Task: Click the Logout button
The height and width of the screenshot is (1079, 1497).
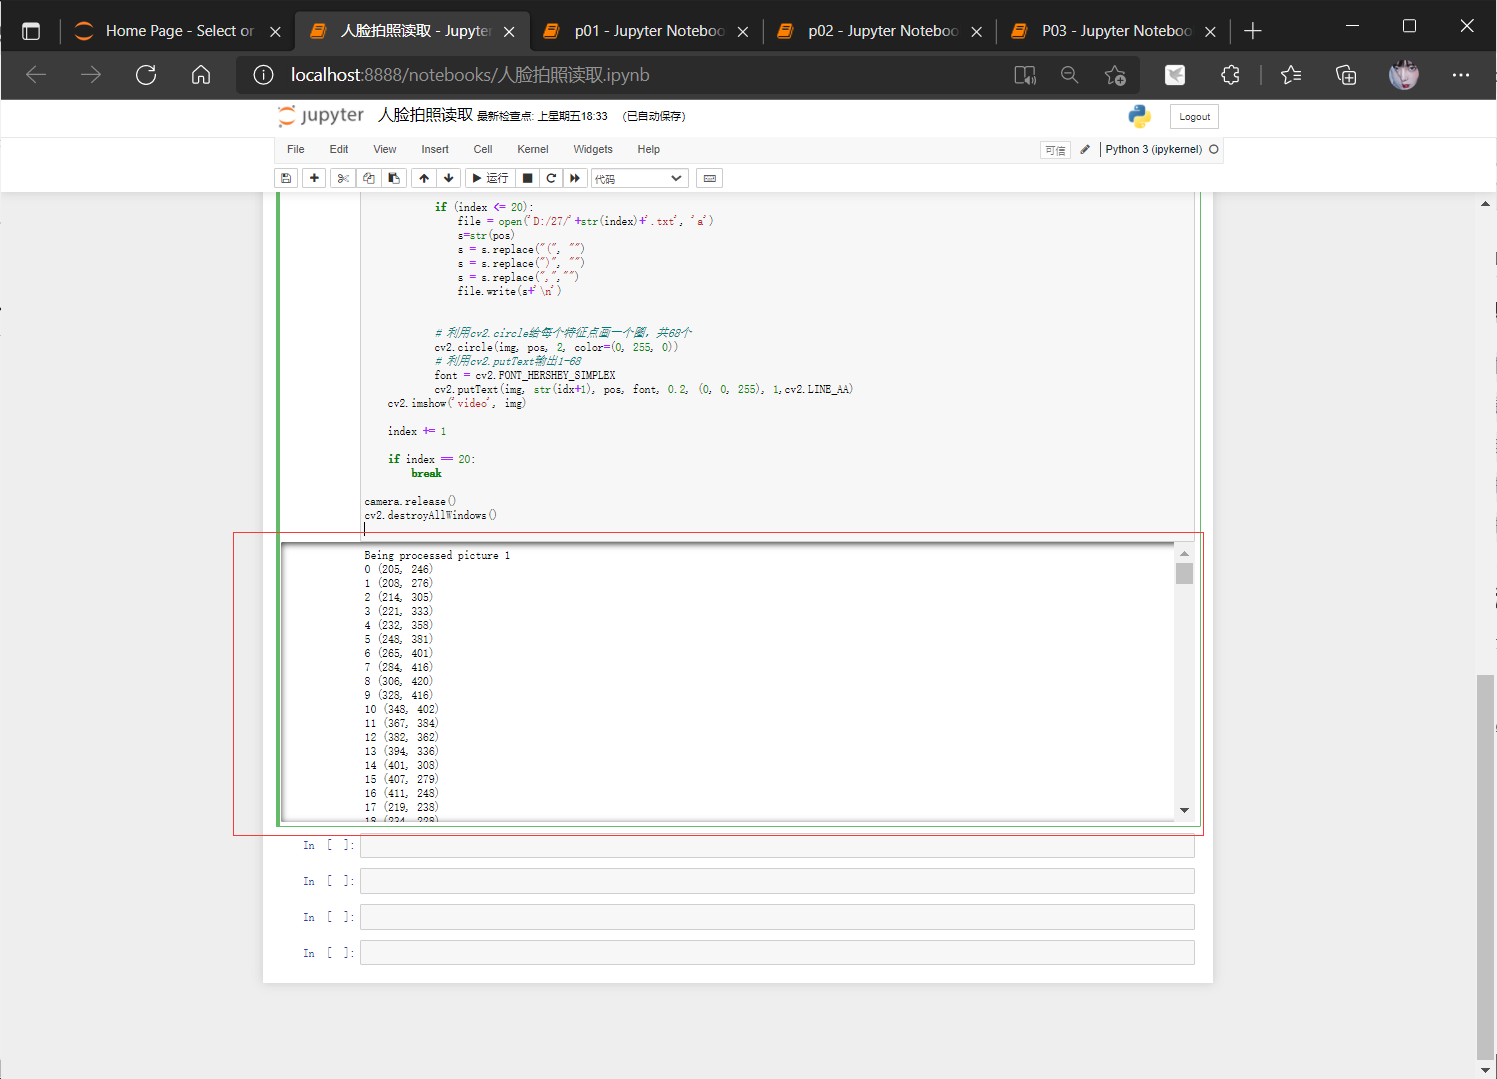Action: (1194, 117)
